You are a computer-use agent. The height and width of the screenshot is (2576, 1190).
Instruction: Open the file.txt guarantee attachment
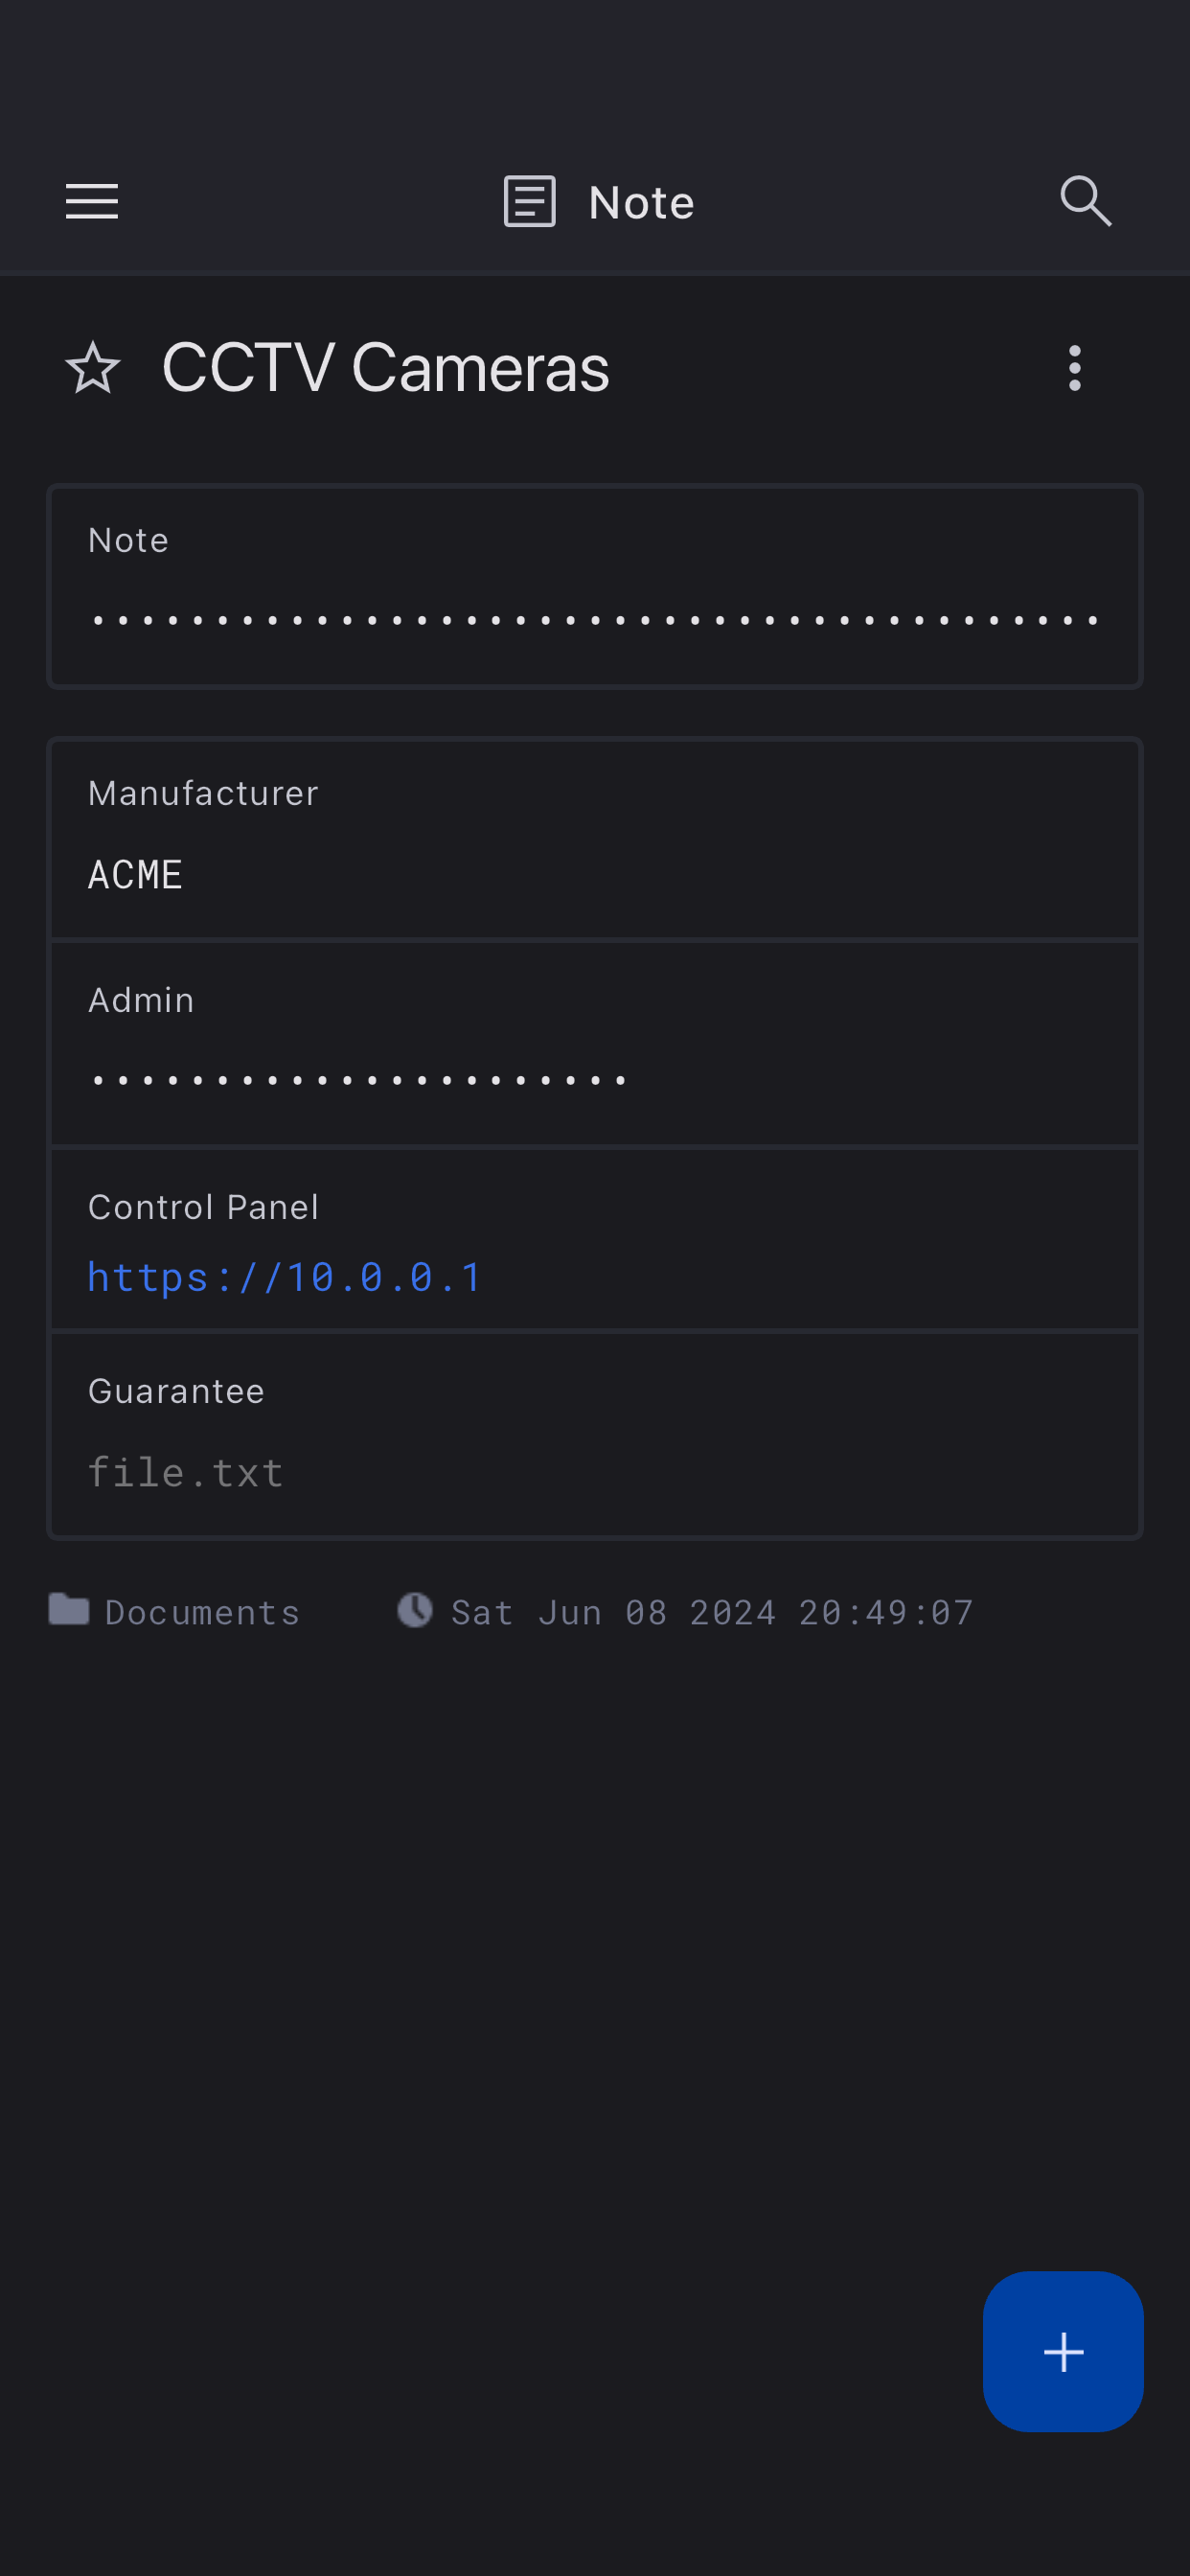pos(186,1472)
